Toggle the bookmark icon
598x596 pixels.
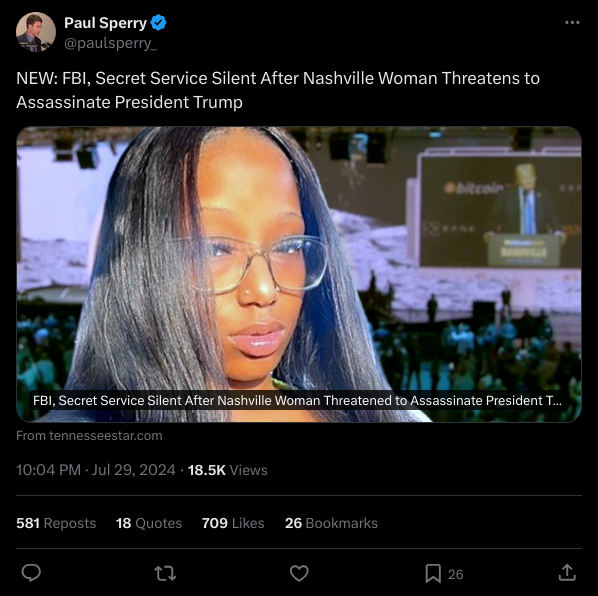coord(433,574)
